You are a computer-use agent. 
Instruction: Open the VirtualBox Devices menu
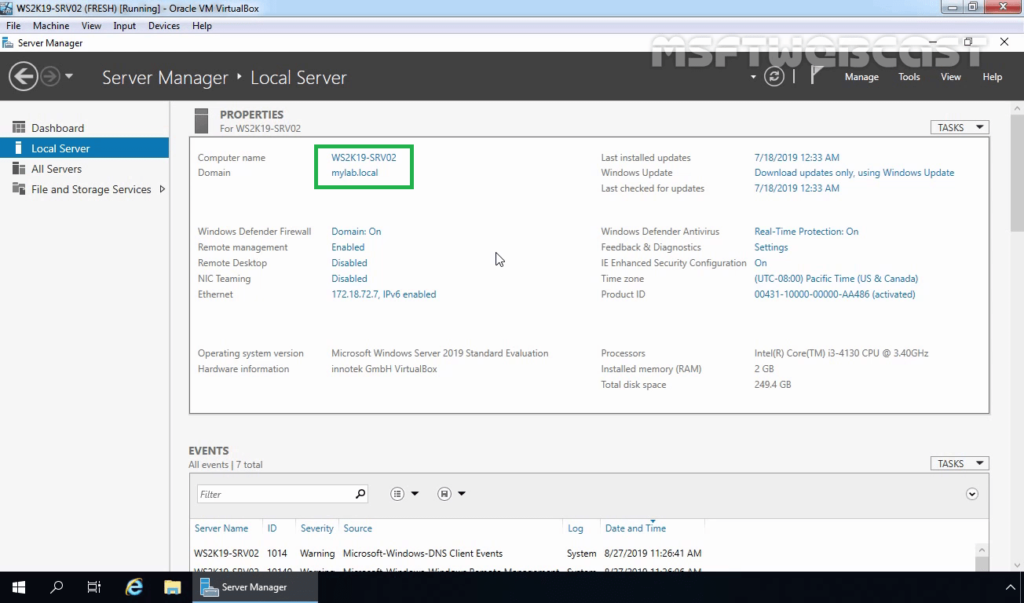click(164, 25)
